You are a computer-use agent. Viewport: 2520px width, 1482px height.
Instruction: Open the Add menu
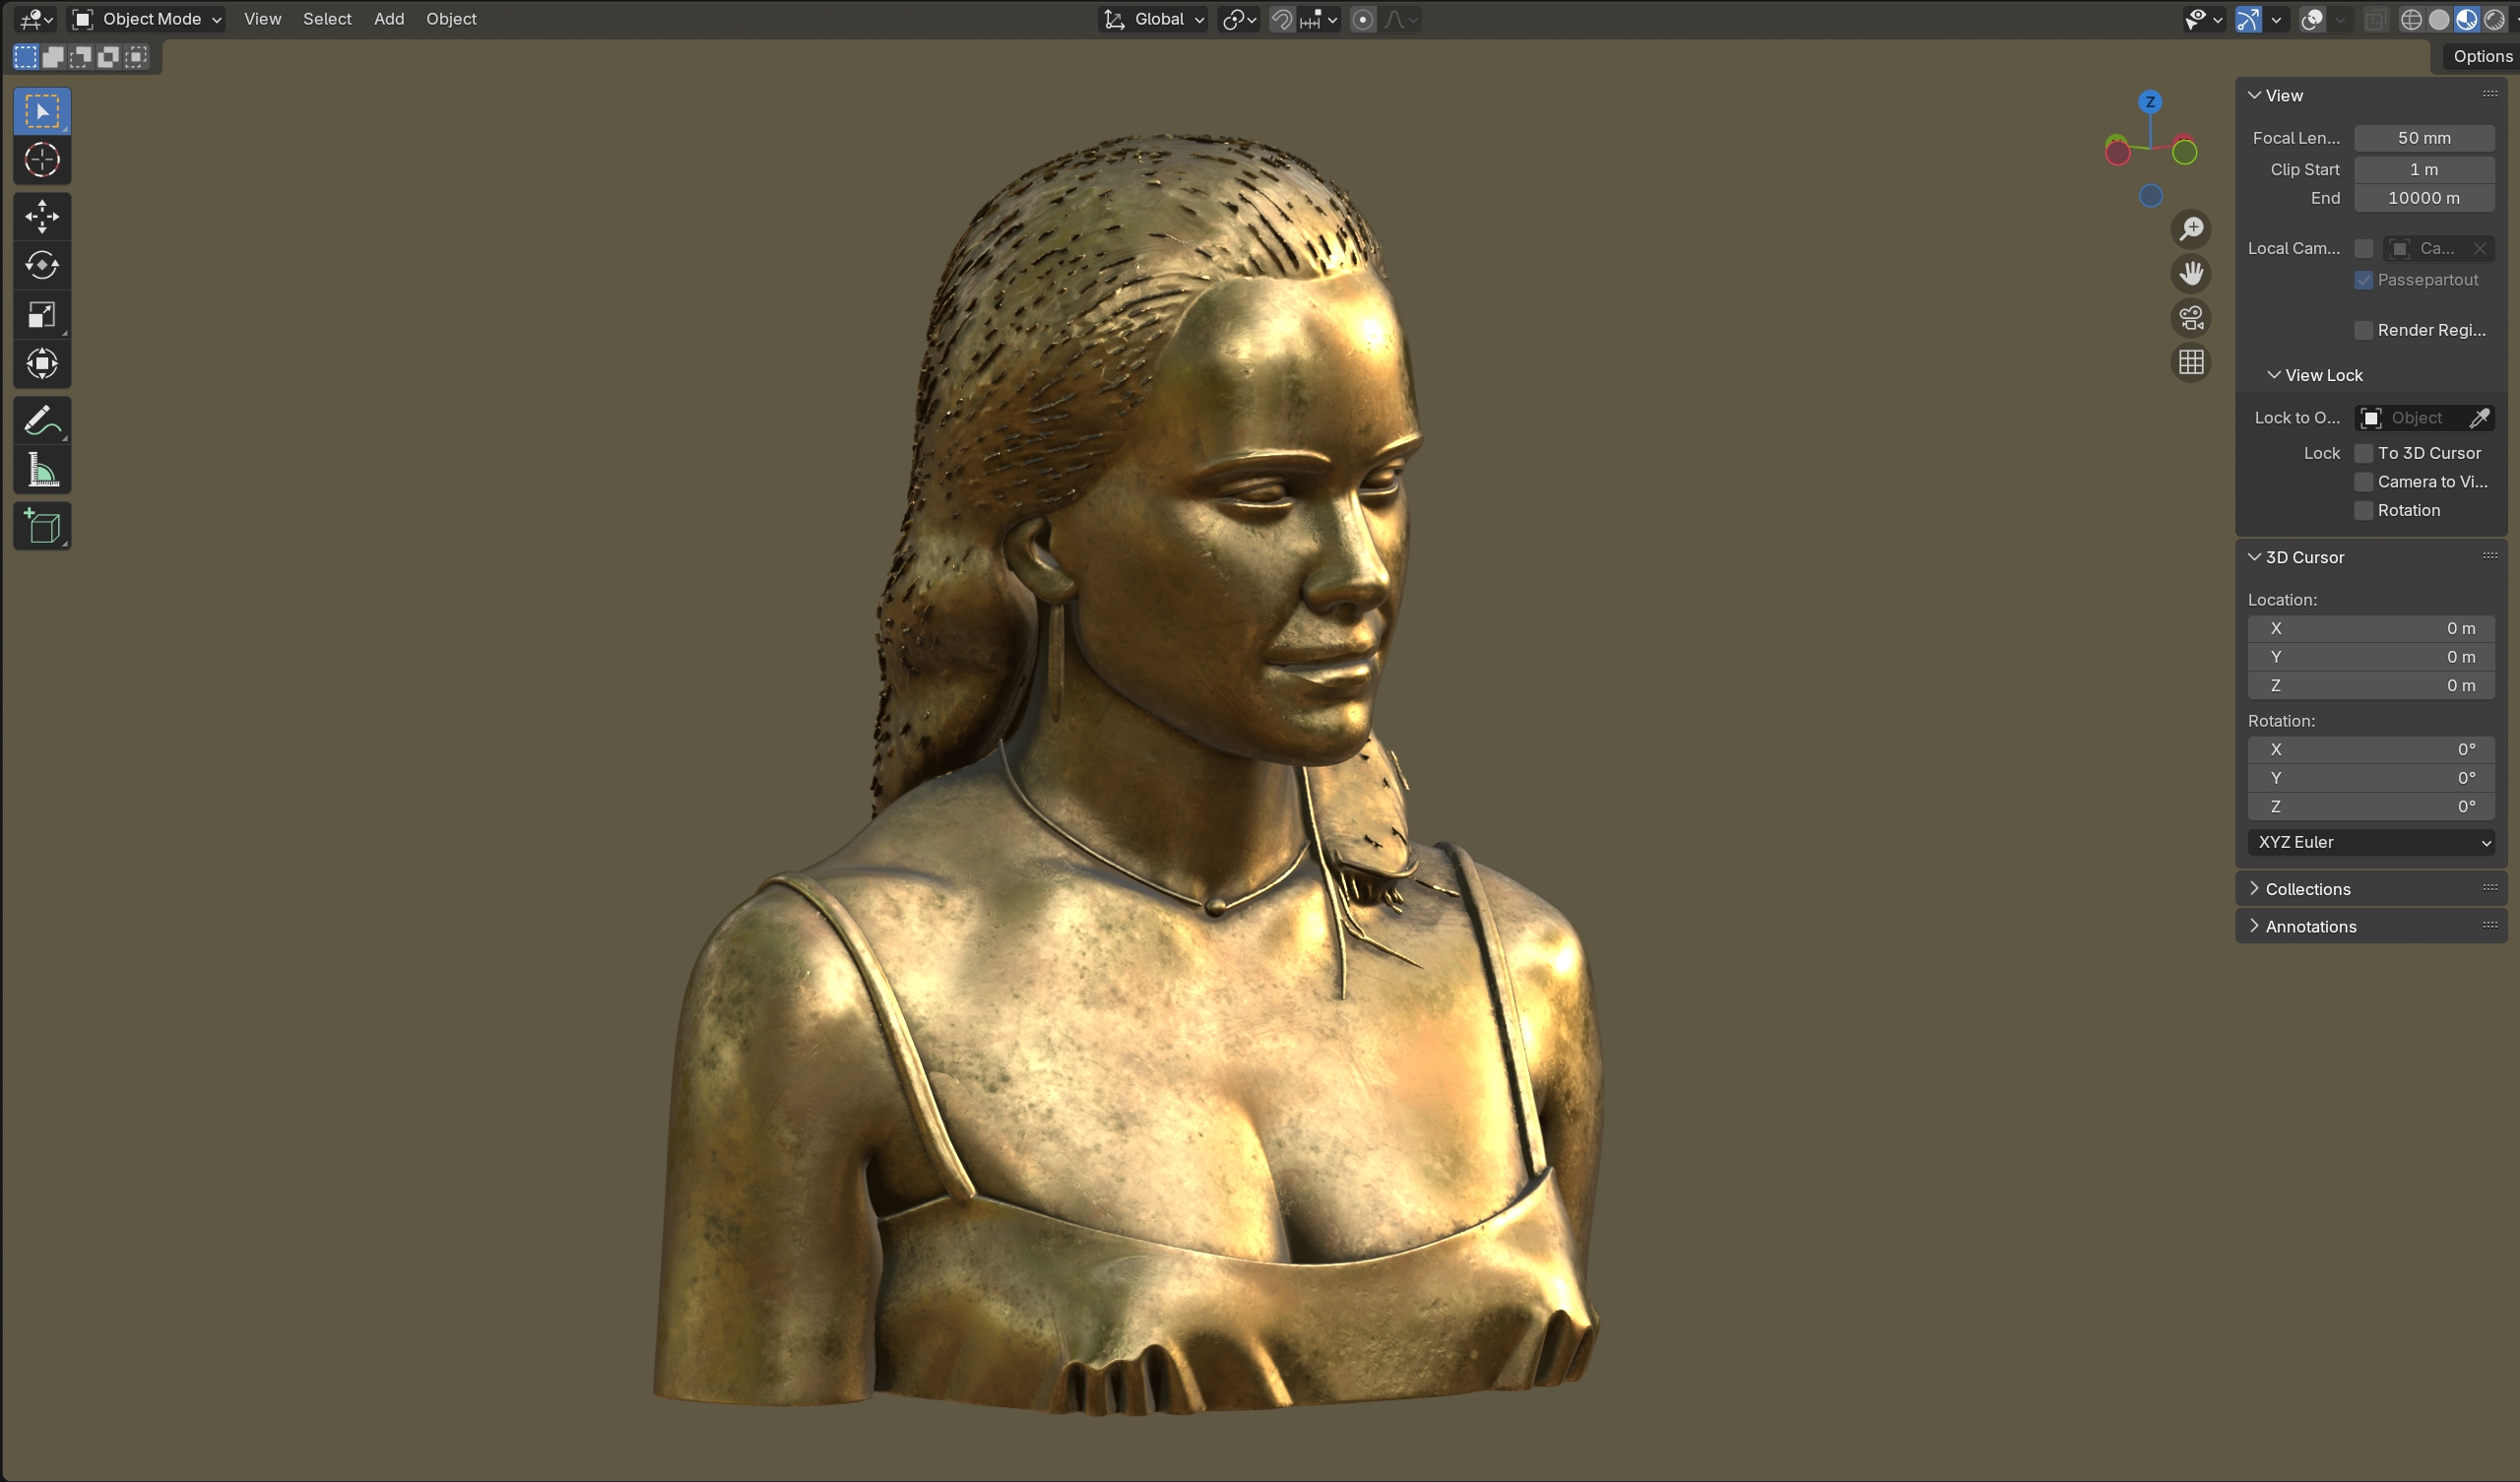coord(389,19)
